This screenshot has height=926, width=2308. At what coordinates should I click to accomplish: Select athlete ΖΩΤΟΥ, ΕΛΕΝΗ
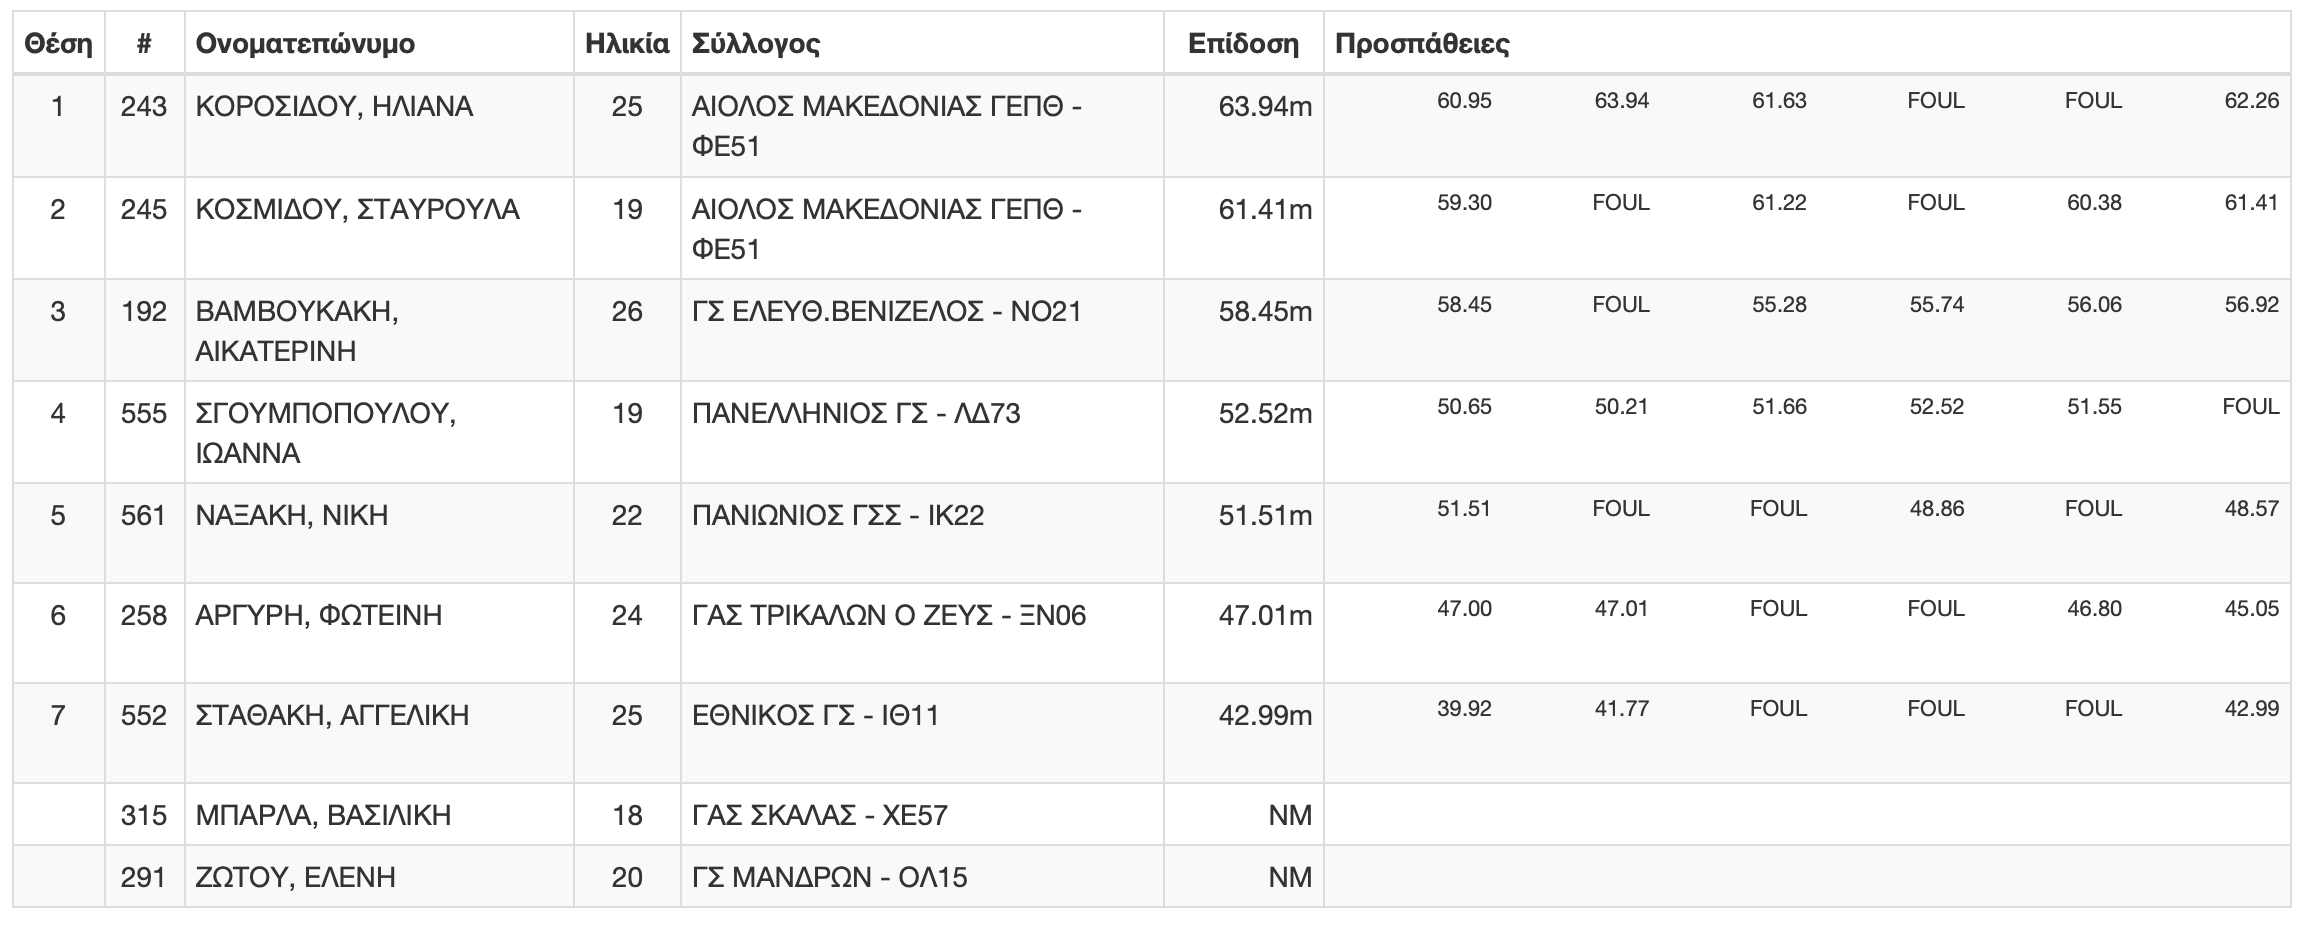(296, 878)
